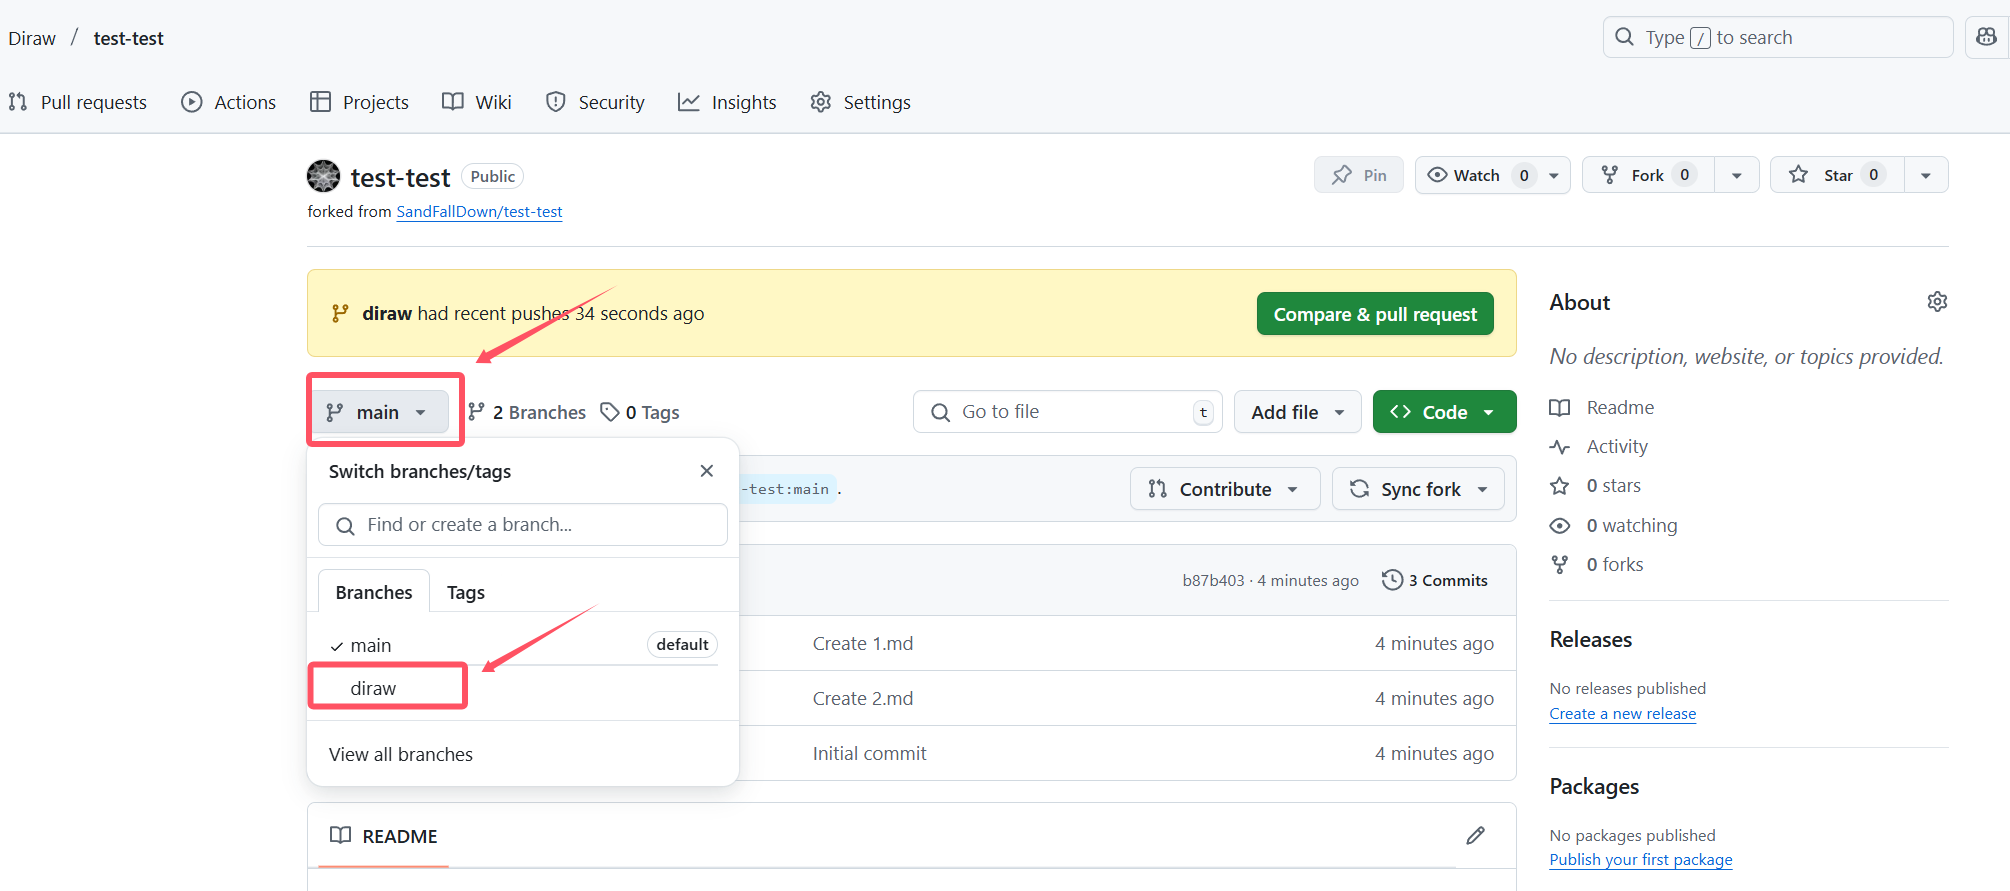Click the eye icon next to 0 watching
The image size is (2010, 891).
[1559, 526]
